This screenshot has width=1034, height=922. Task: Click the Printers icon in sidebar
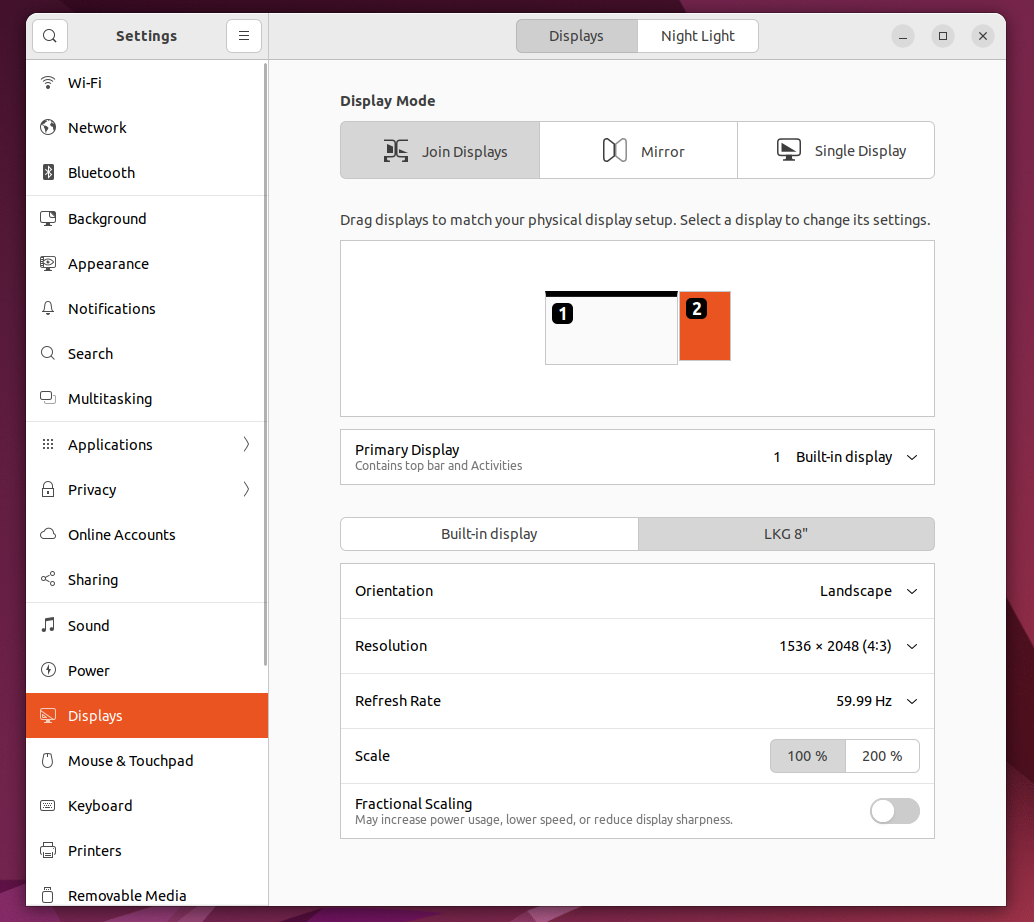click(x=47, y=850)
